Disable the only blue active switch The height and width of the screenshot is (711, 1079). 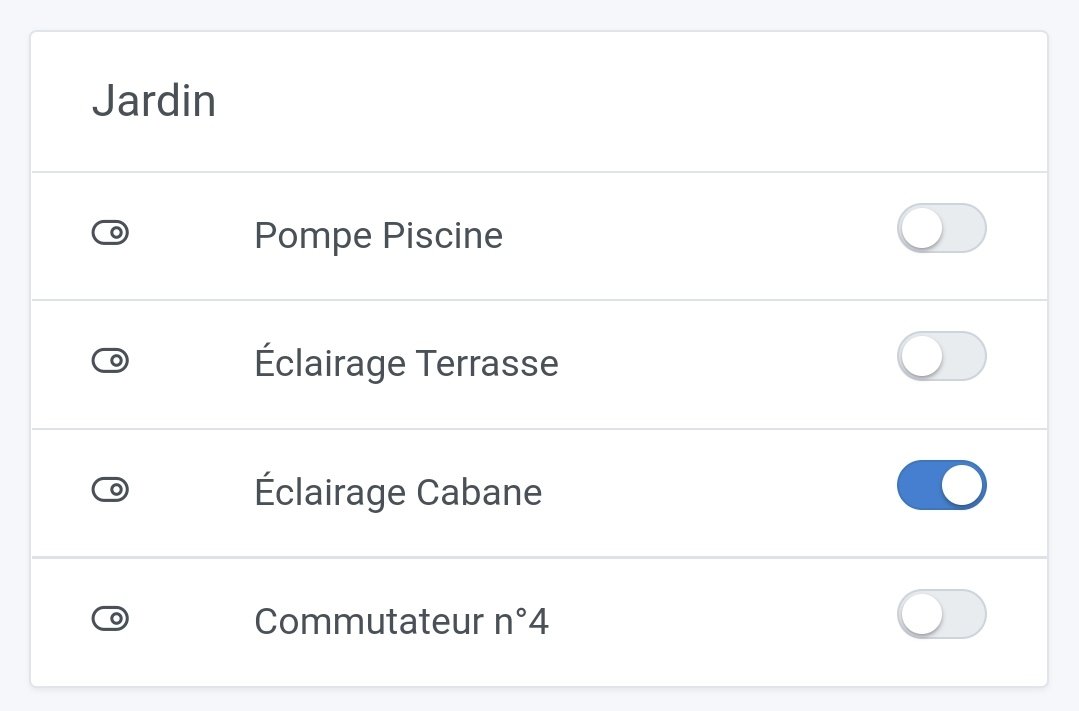point(941,485)
